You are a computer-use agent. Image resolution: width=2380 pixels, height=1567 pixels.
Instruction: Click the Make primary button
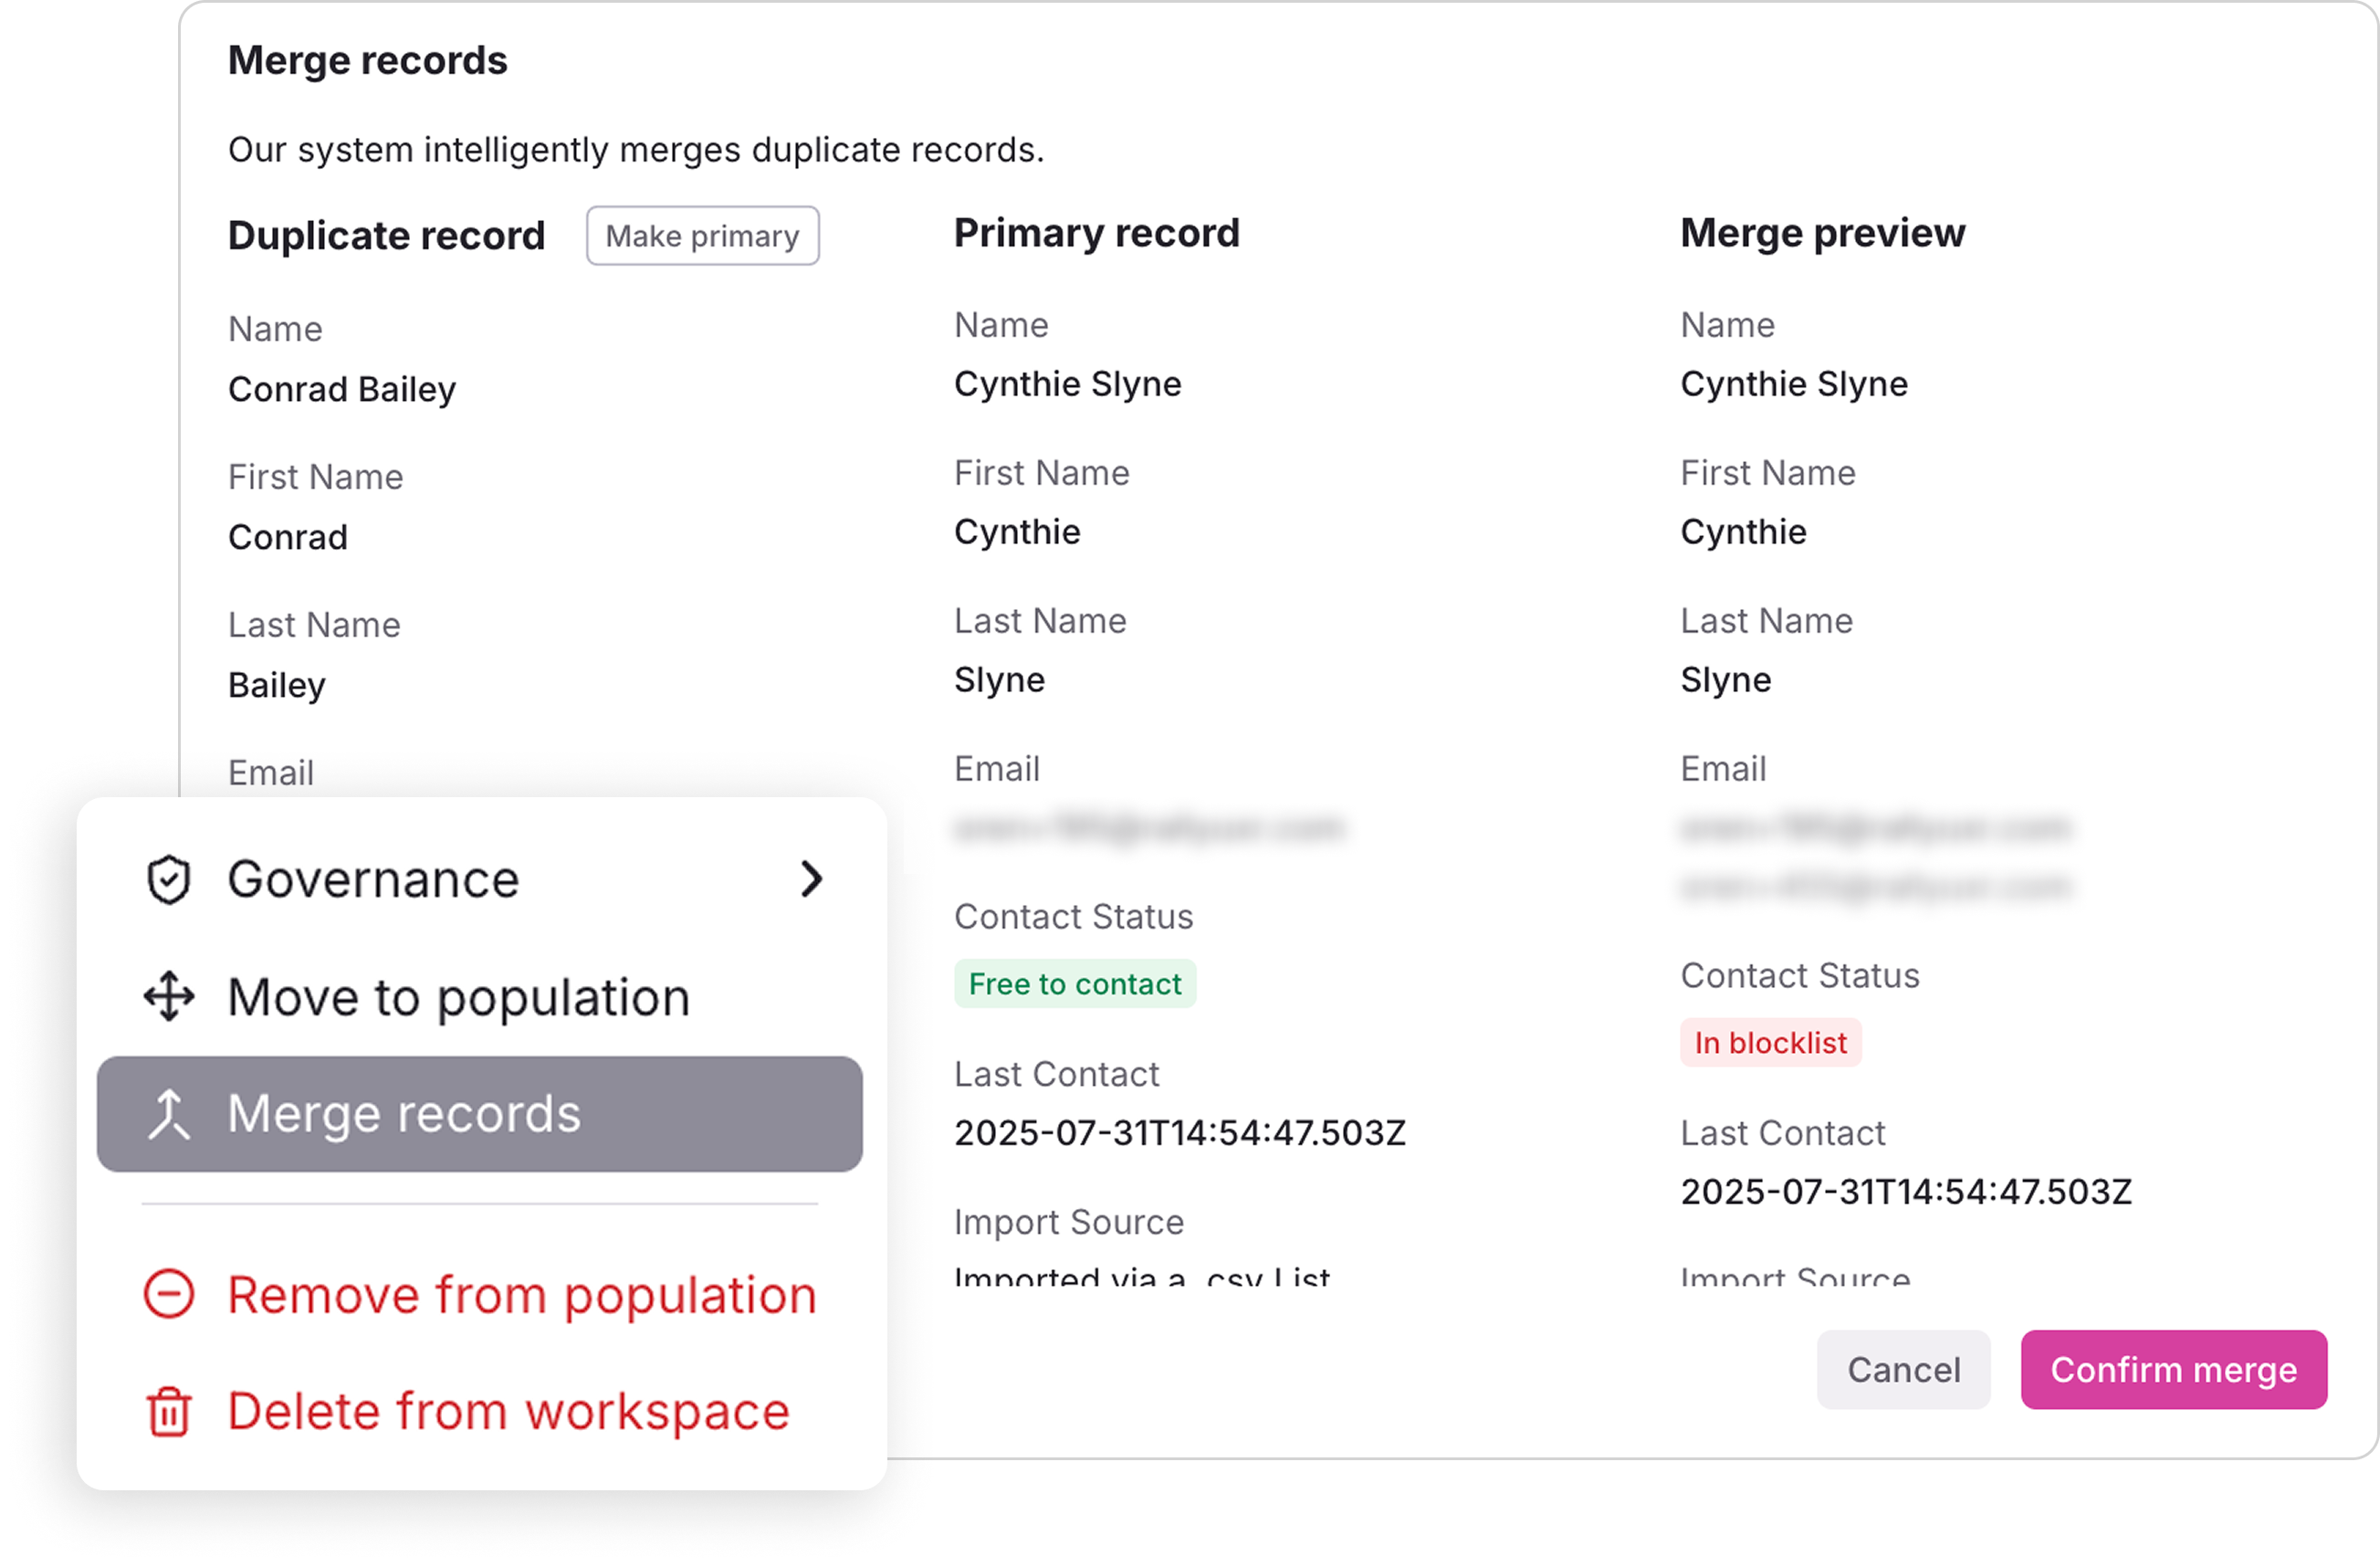click(x=702, y=236)
